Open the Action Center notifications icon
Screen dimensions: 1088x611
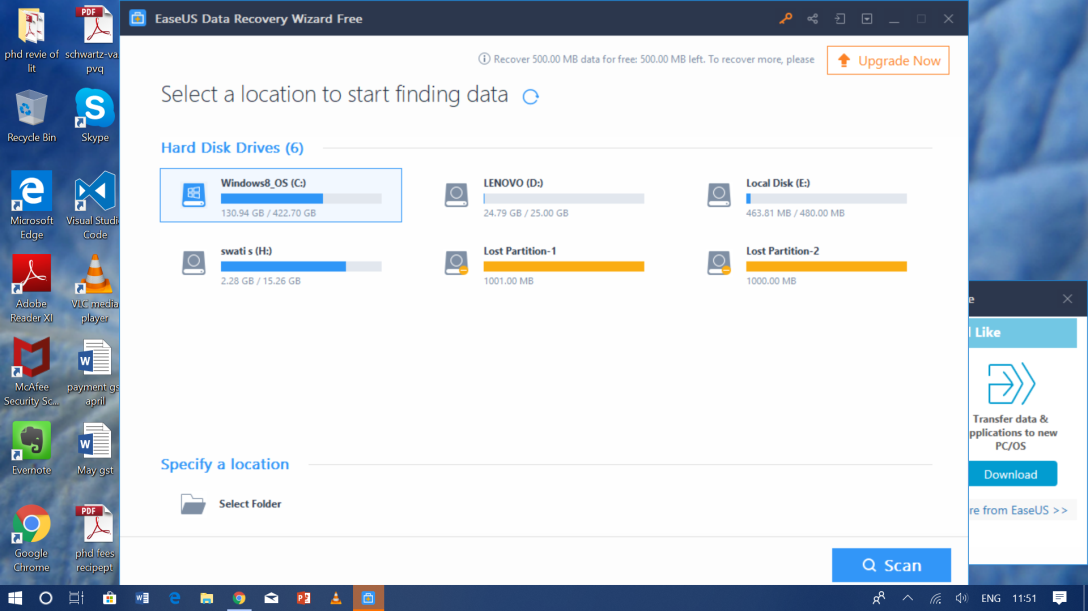tap(1060, 598)
